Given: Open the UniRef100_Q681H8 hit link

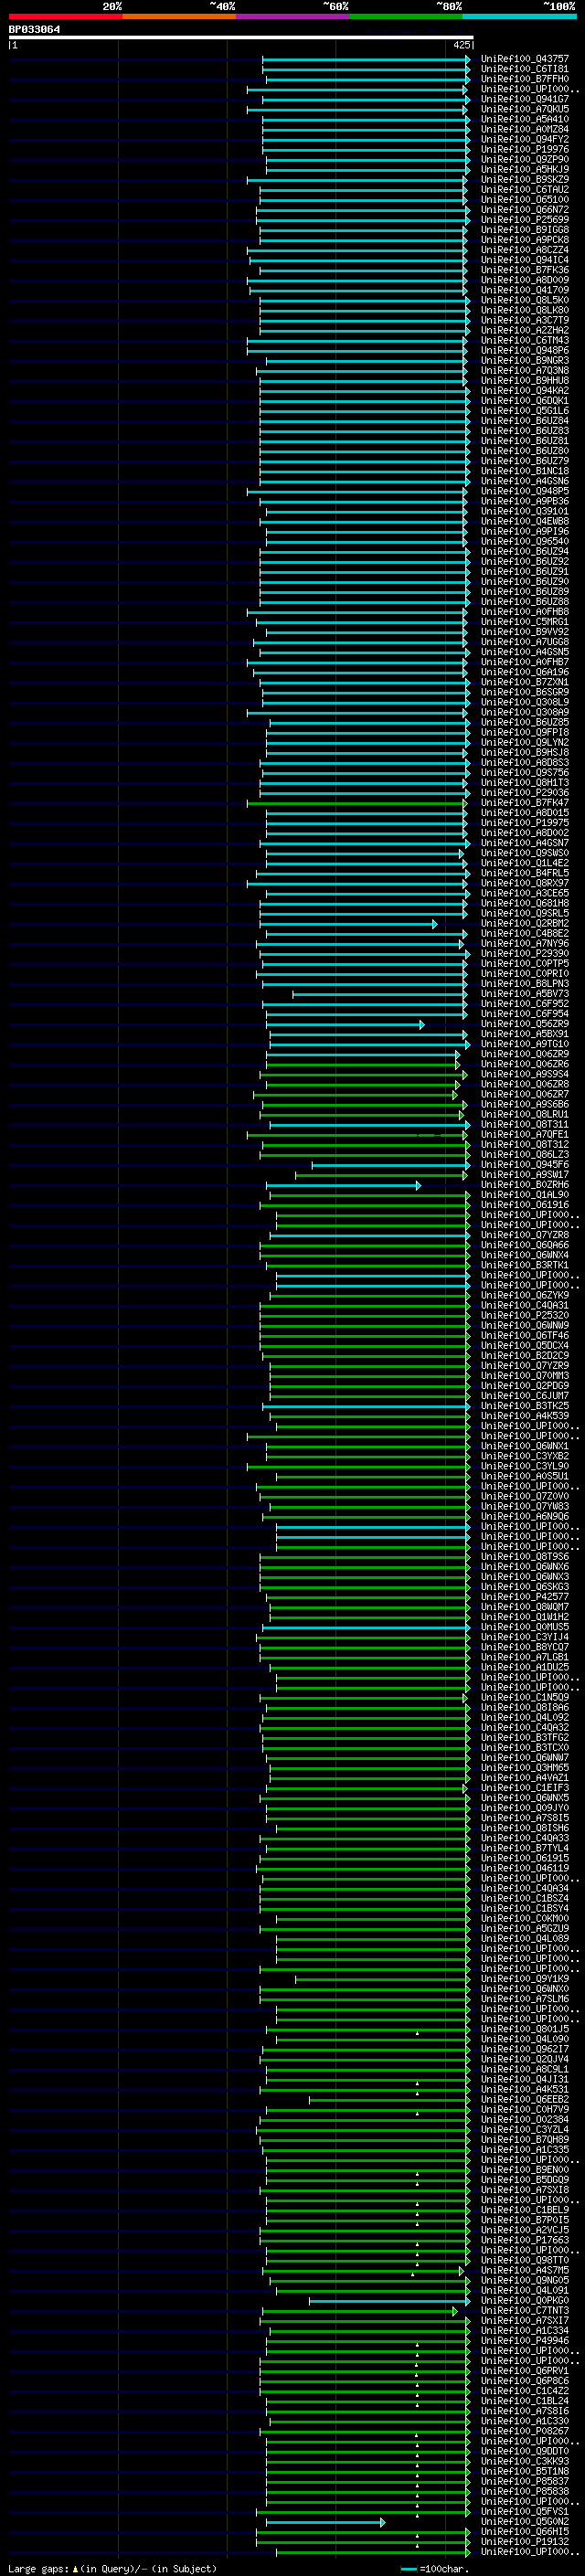Looking at the screenshot, I should (x=524, y=903).
